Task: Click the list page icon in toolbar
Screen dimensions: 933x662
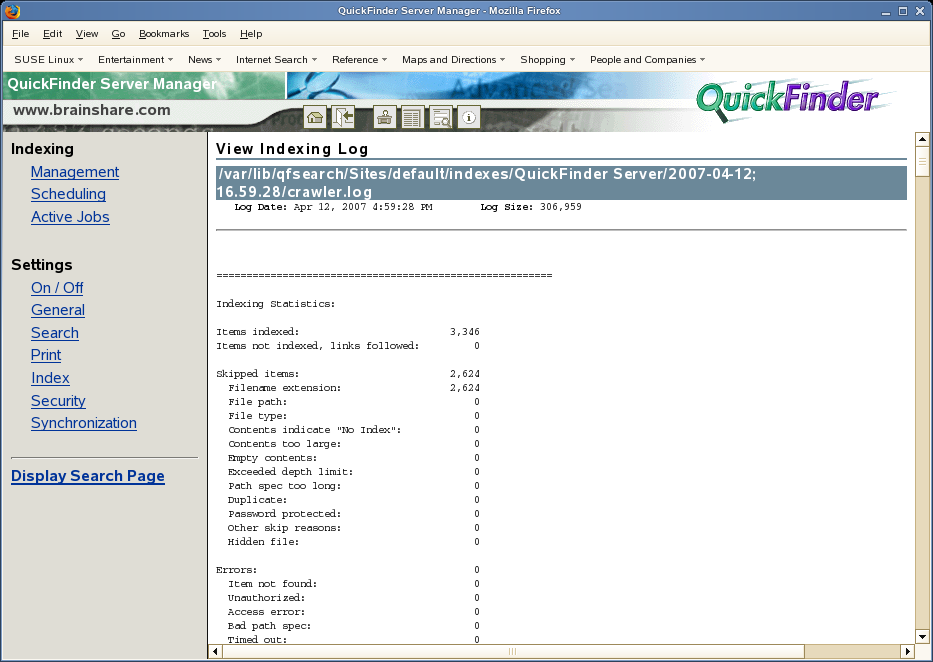Action: point(412,117)
